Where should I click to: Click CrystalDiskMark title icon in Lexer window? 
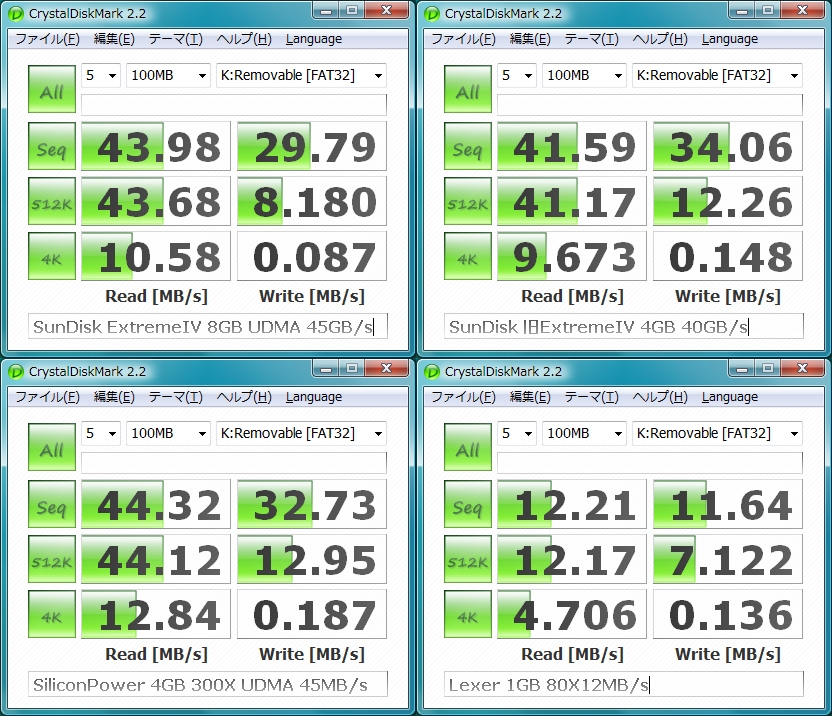pyautogui.click(x=432, y=372)
